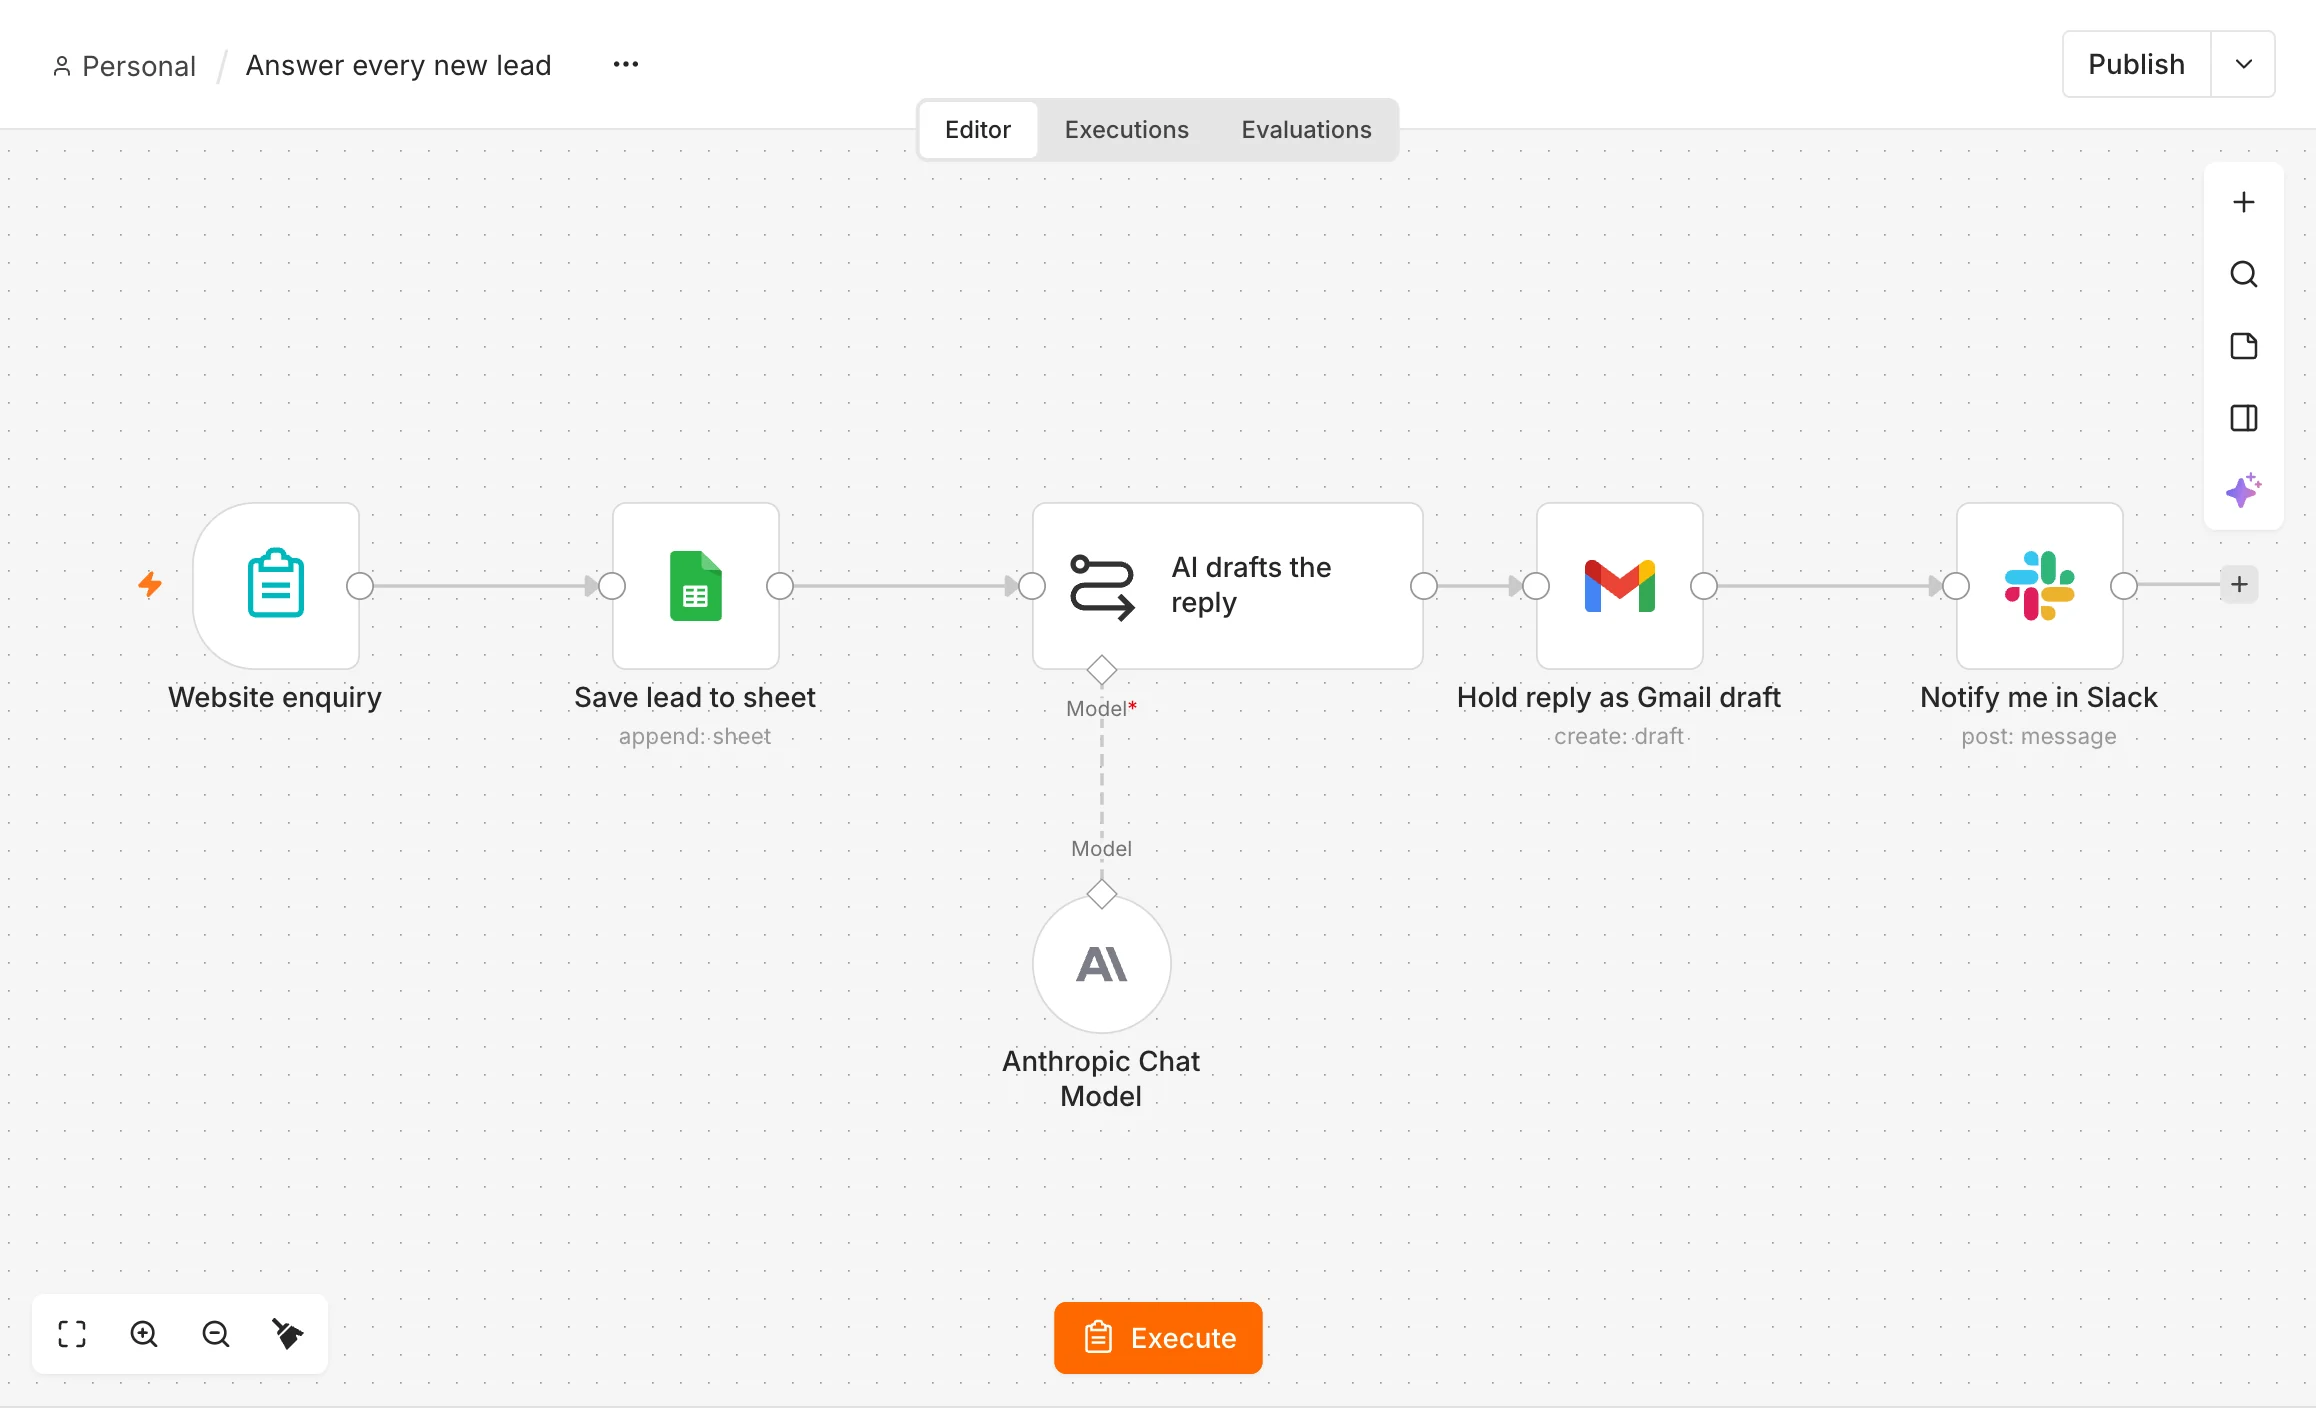Fit workflow to view icon
The image size is (2316, 1424).
(72, 1334)
